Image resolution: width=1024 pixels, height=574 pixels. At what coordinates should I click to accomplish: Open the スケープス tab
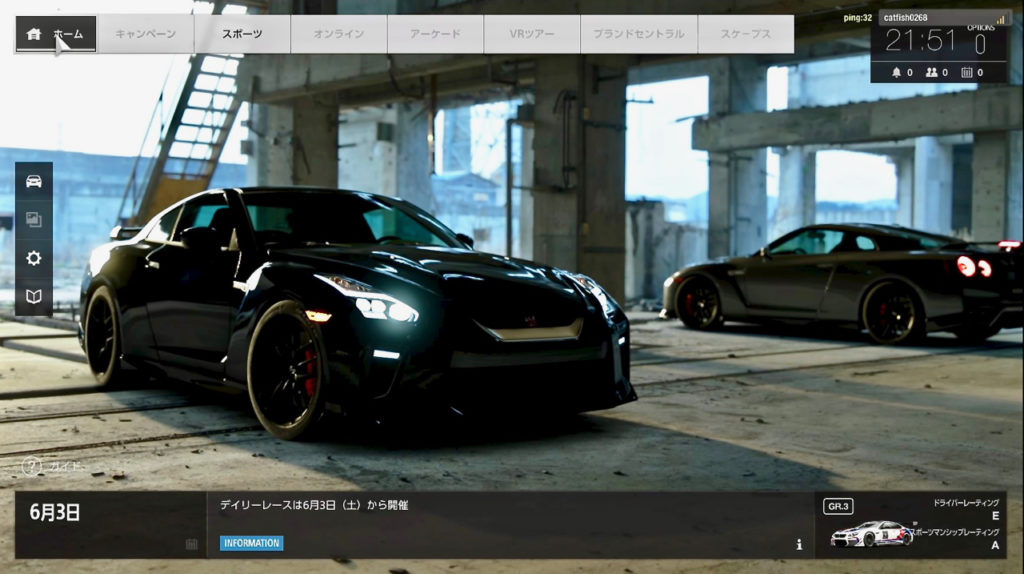tap(746, 34)
